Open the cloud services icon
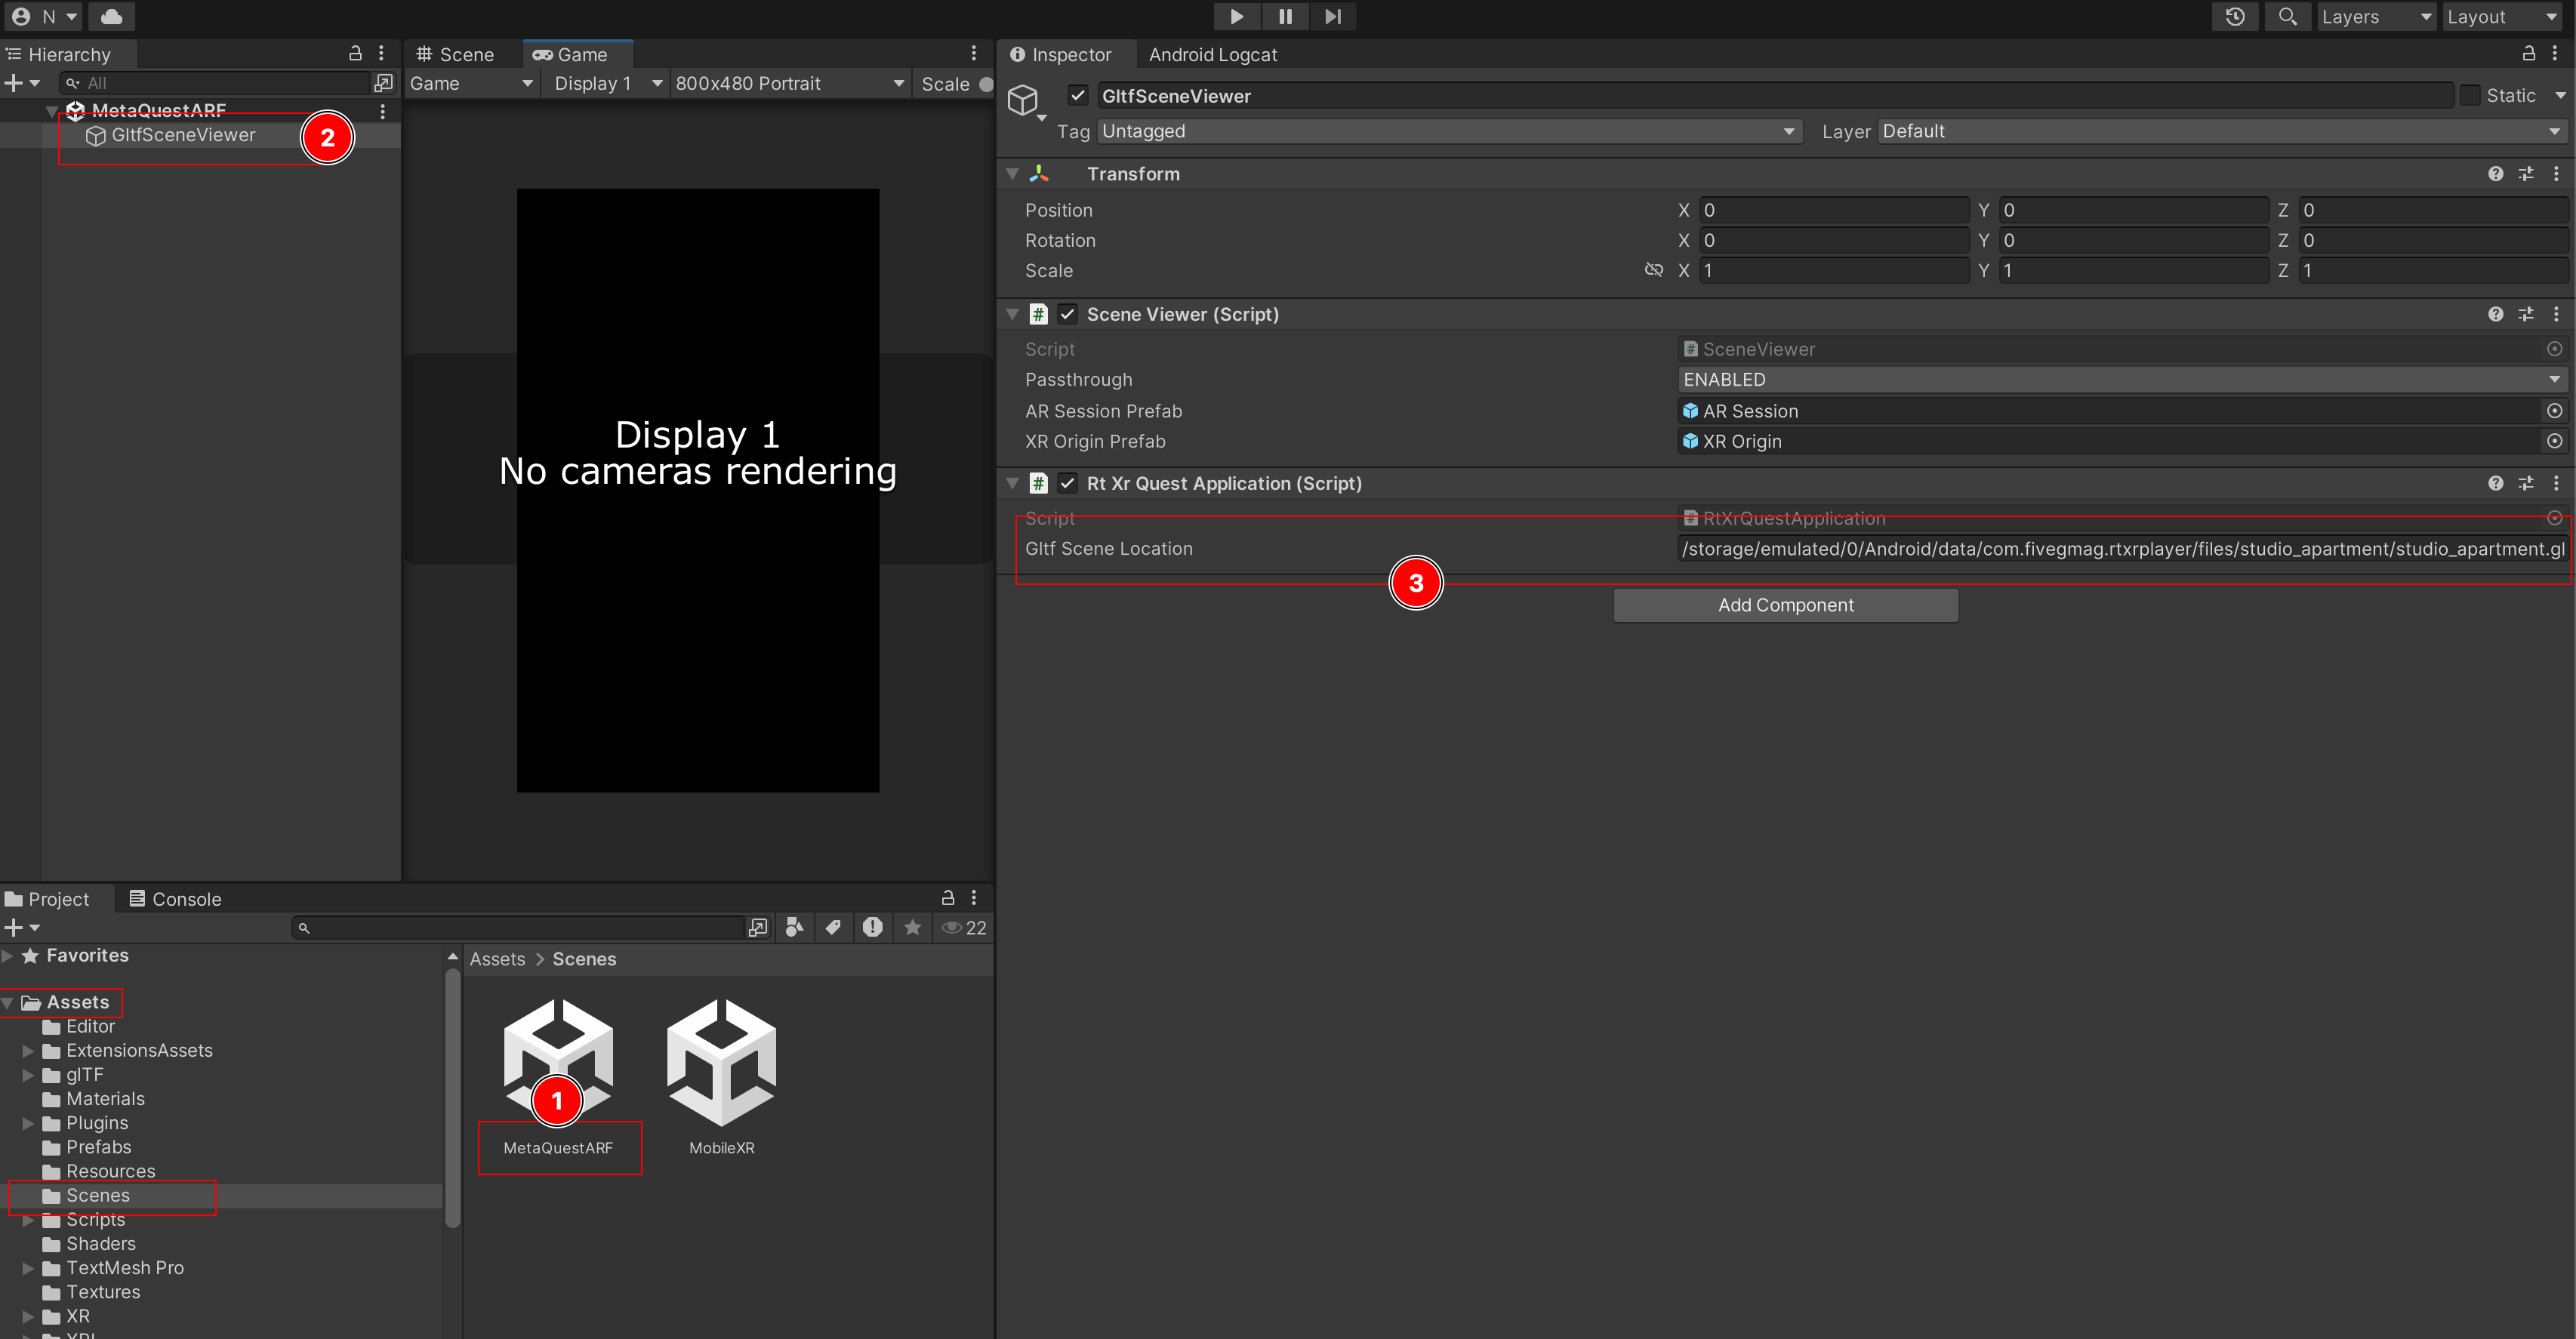2576x1339 pixels. coord(112,16)
